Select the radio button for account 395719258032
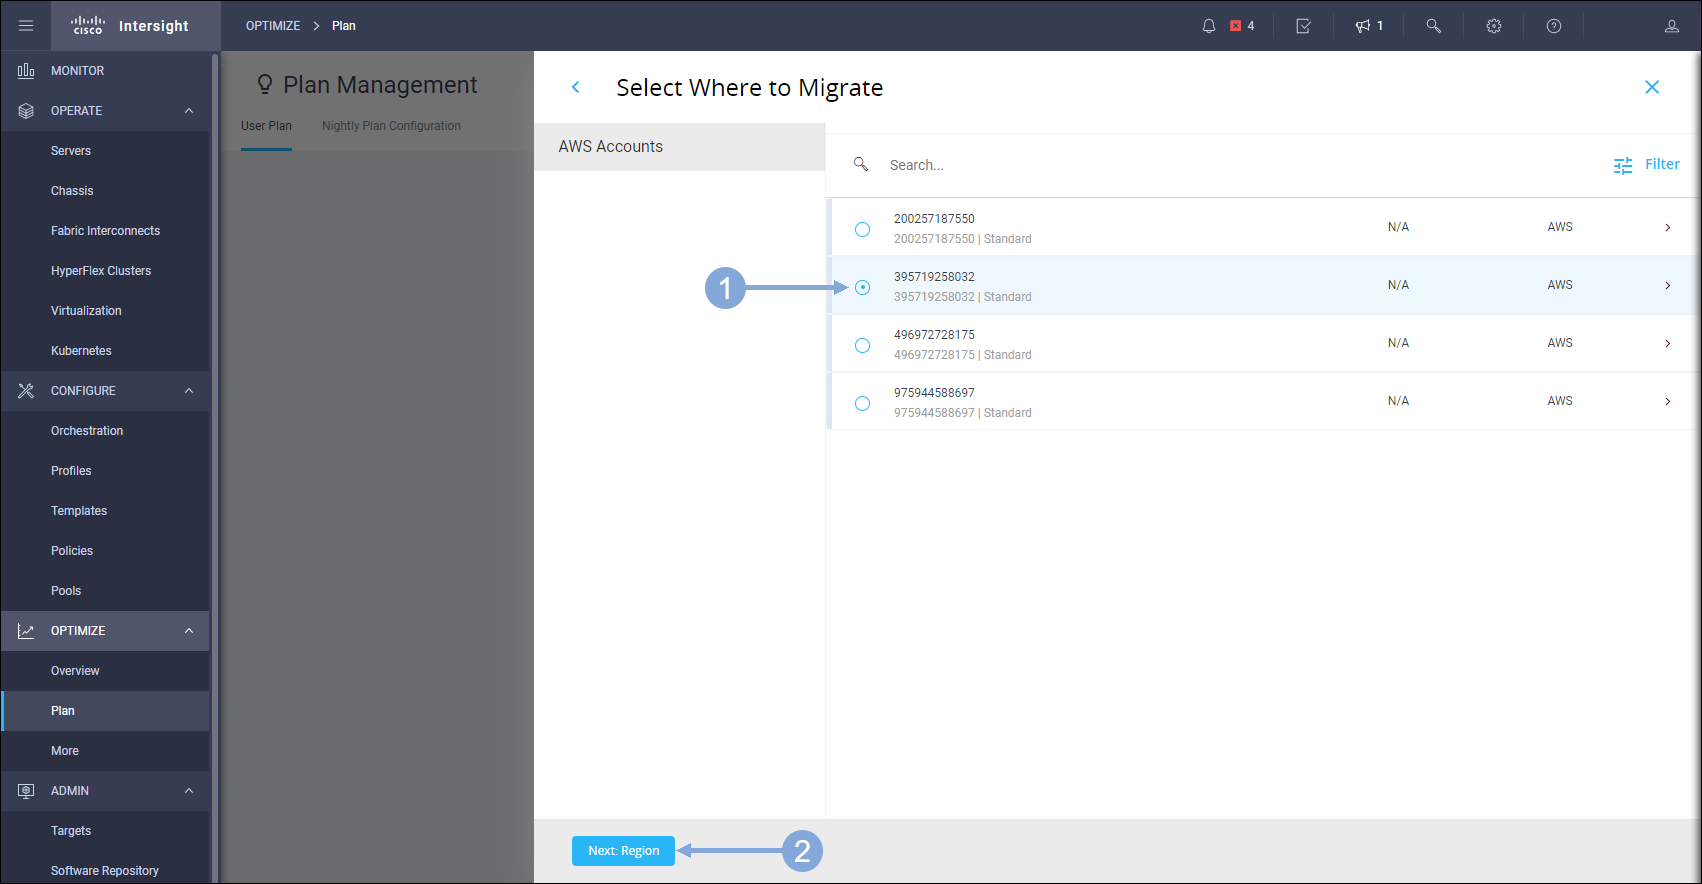 [x=862, y=287]
